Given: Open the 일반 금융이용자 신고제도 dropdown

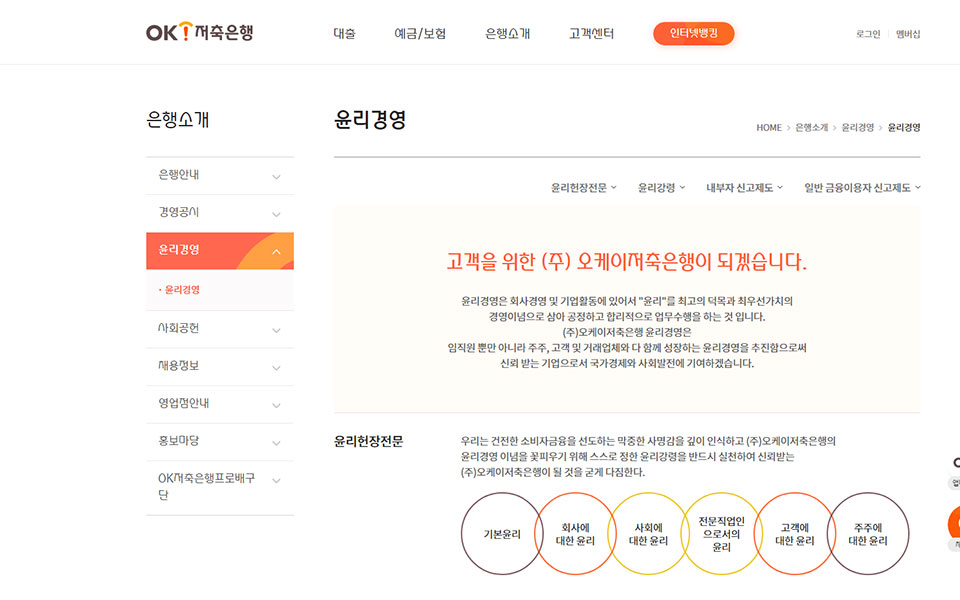Looking at the screenshot, I should pos(862,187).
